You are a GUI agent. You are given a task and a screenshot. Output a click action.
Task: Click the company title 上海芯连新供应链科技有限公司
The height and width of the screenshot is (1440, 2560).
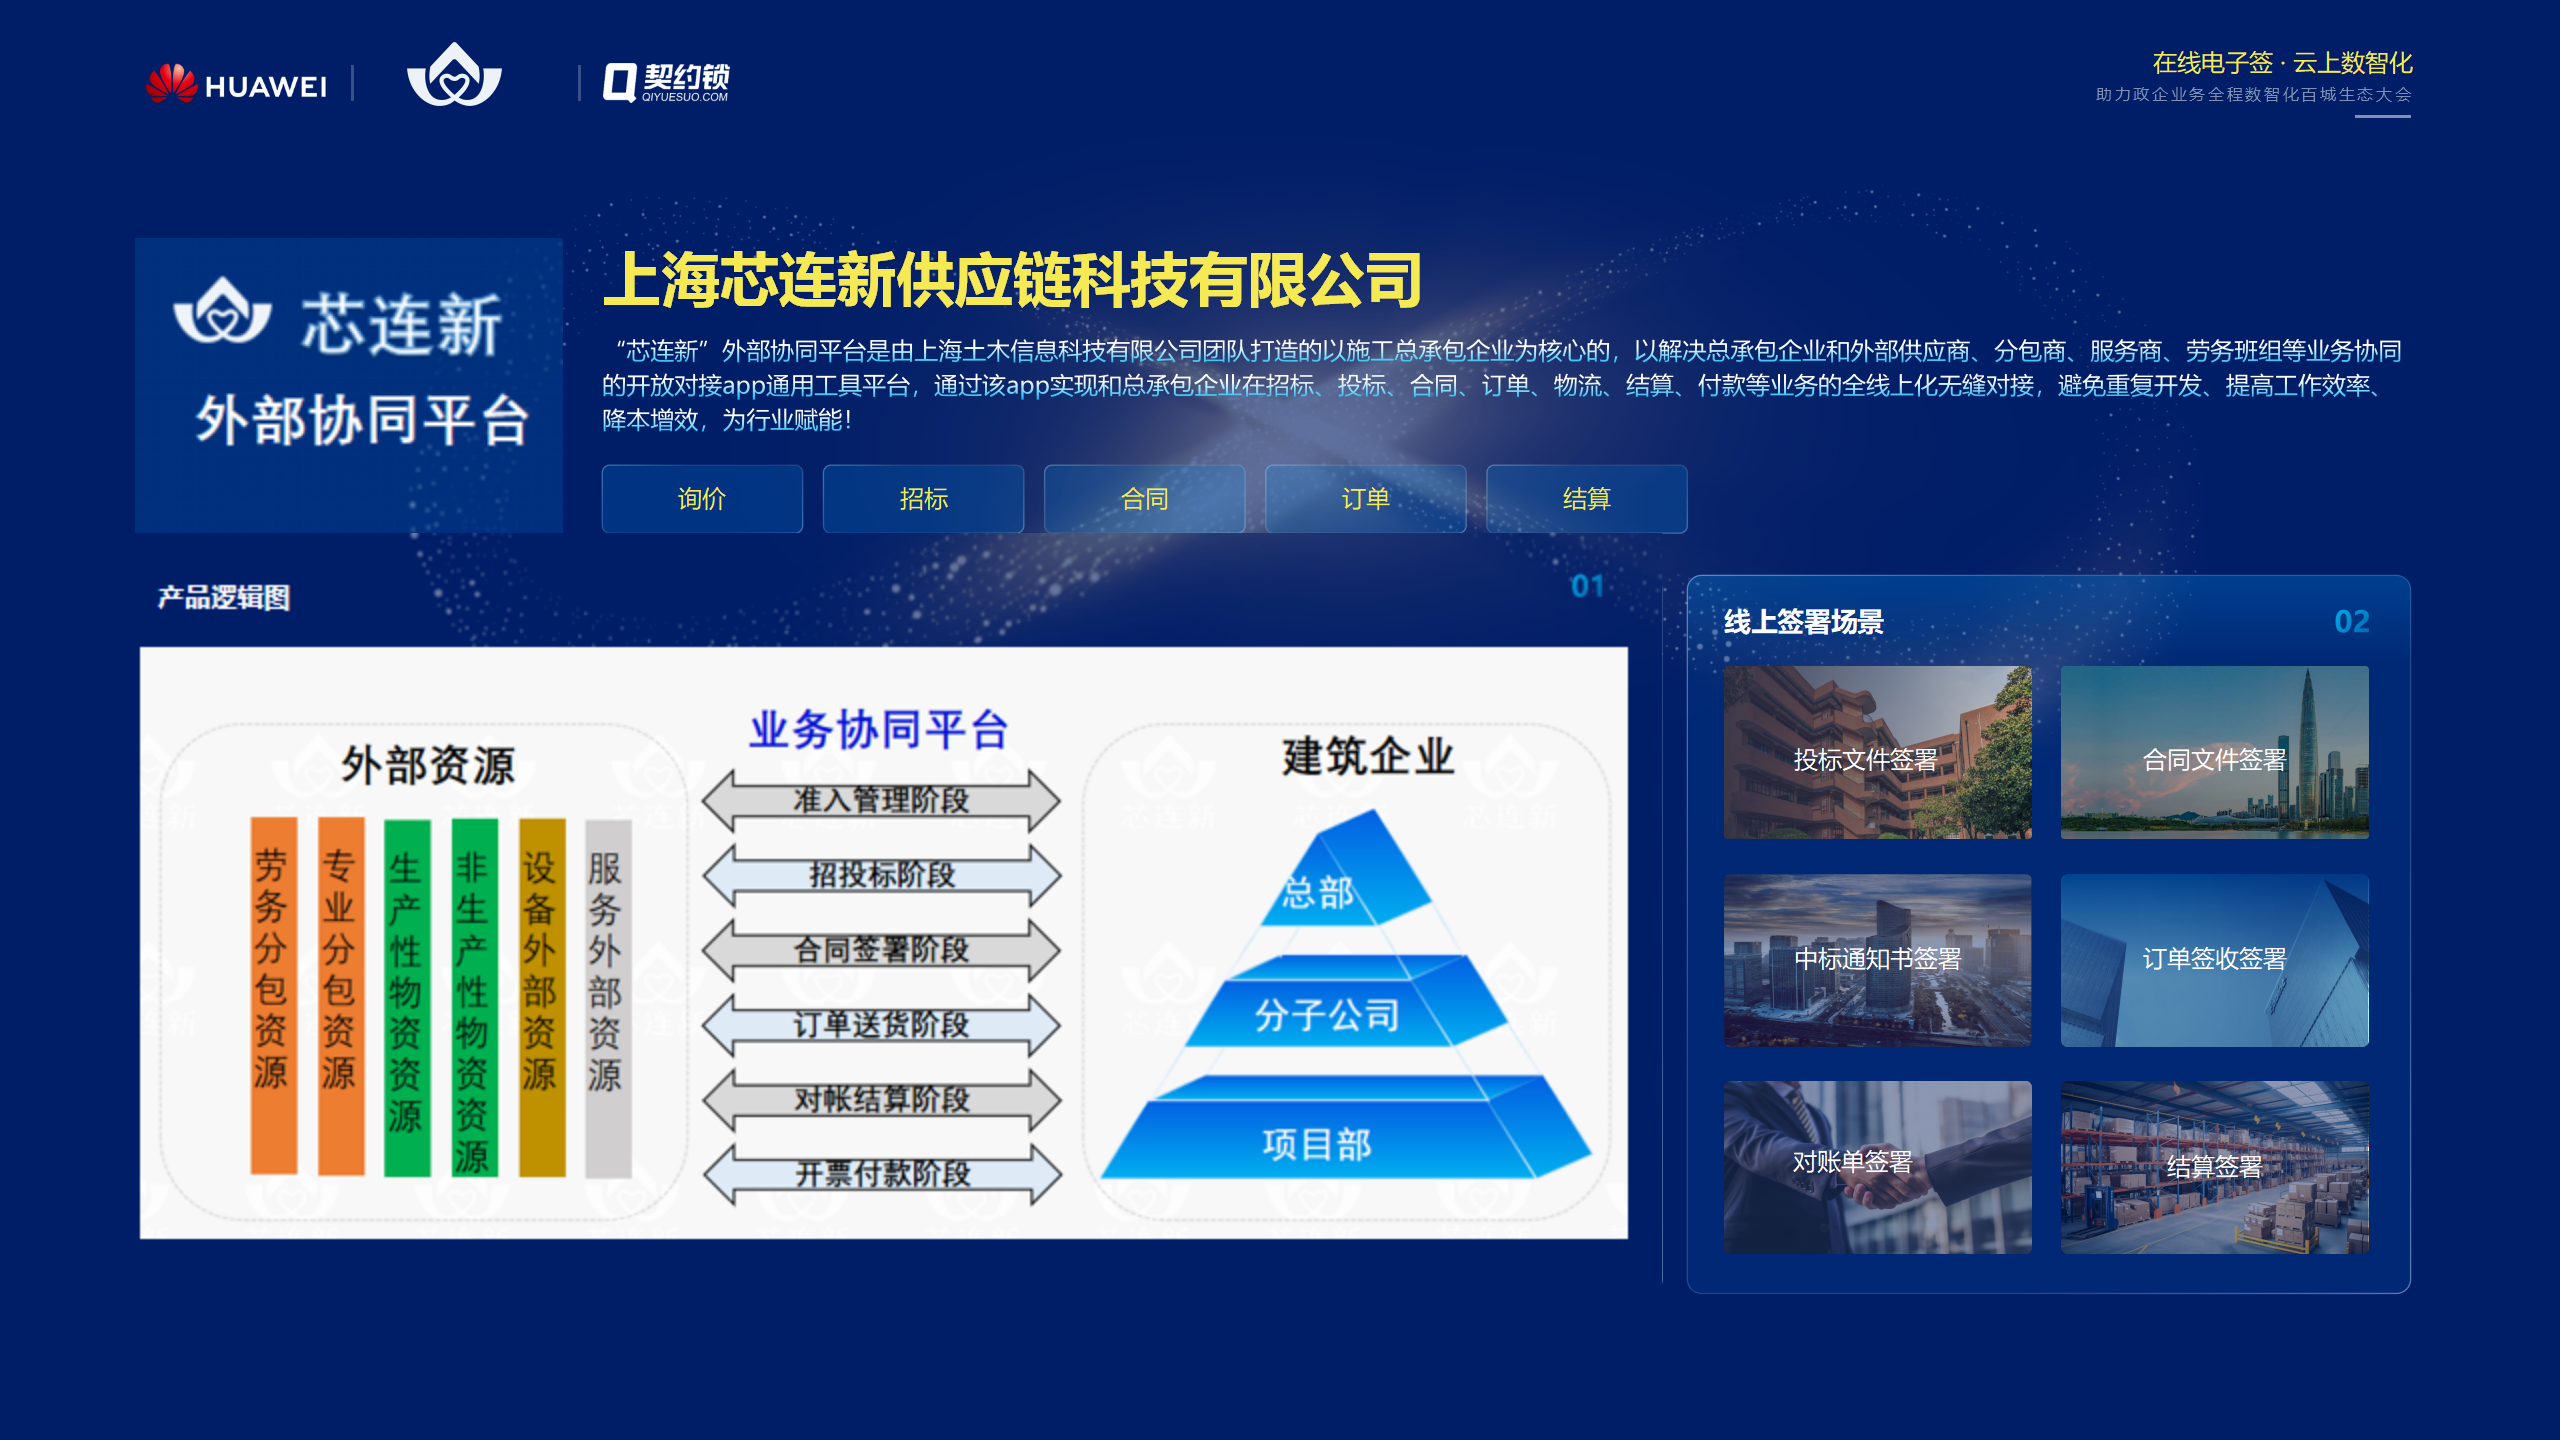tap(1012, 280)
